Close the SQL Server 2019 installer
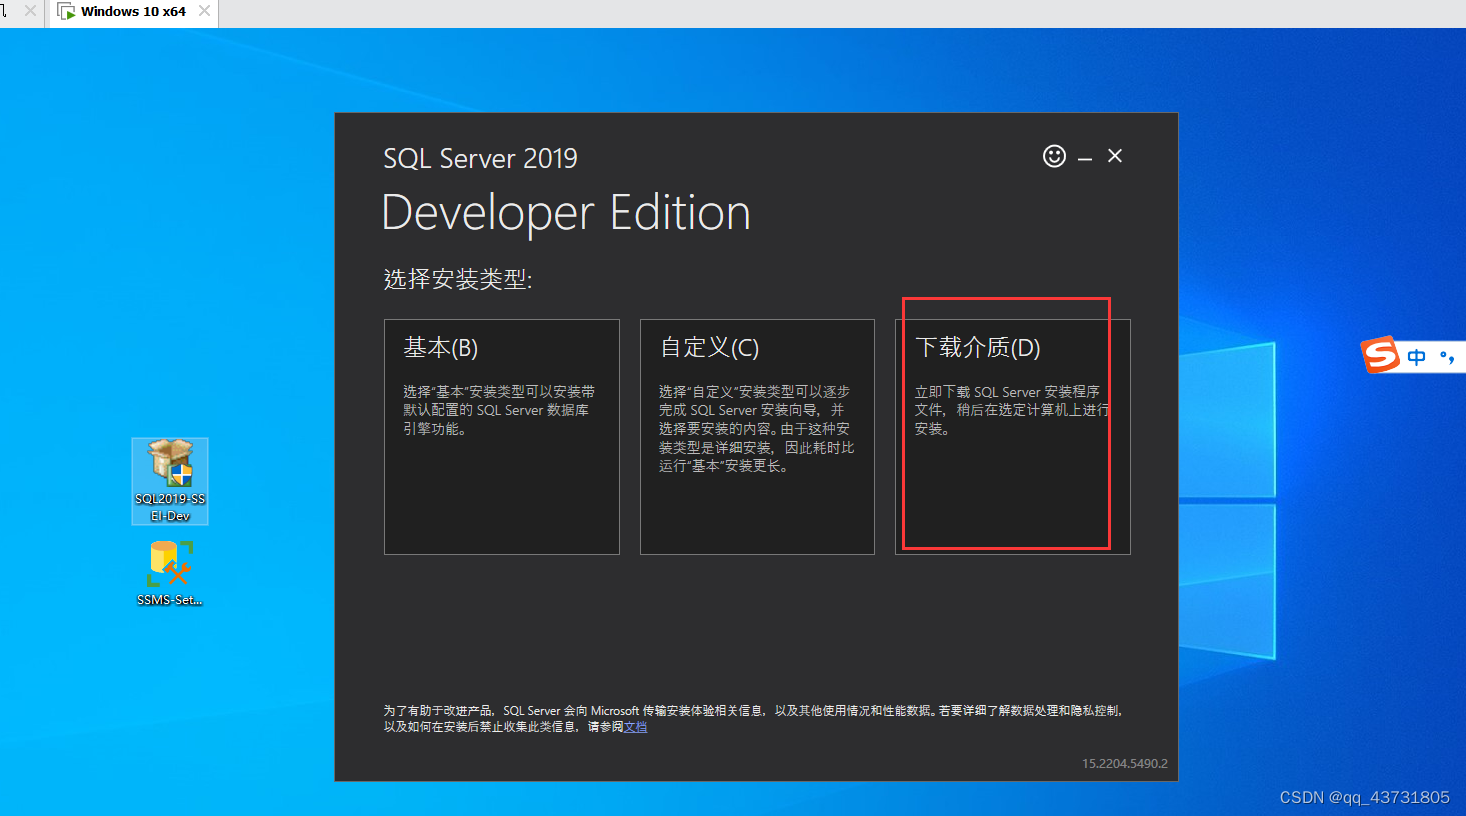Image resolution: width=1466 pixels, height=816 pixels. (1115, 156)
